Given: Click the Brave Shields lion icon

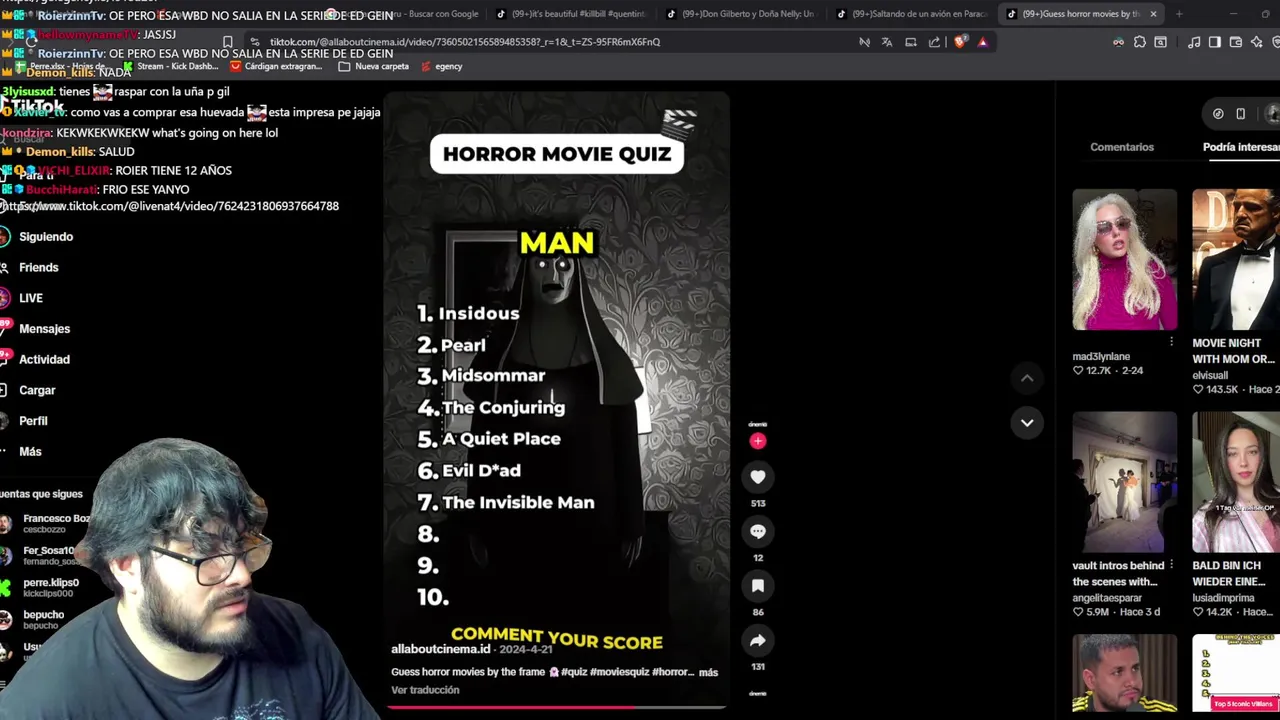Looking at the screenshot, I should [x=960, y=42].
